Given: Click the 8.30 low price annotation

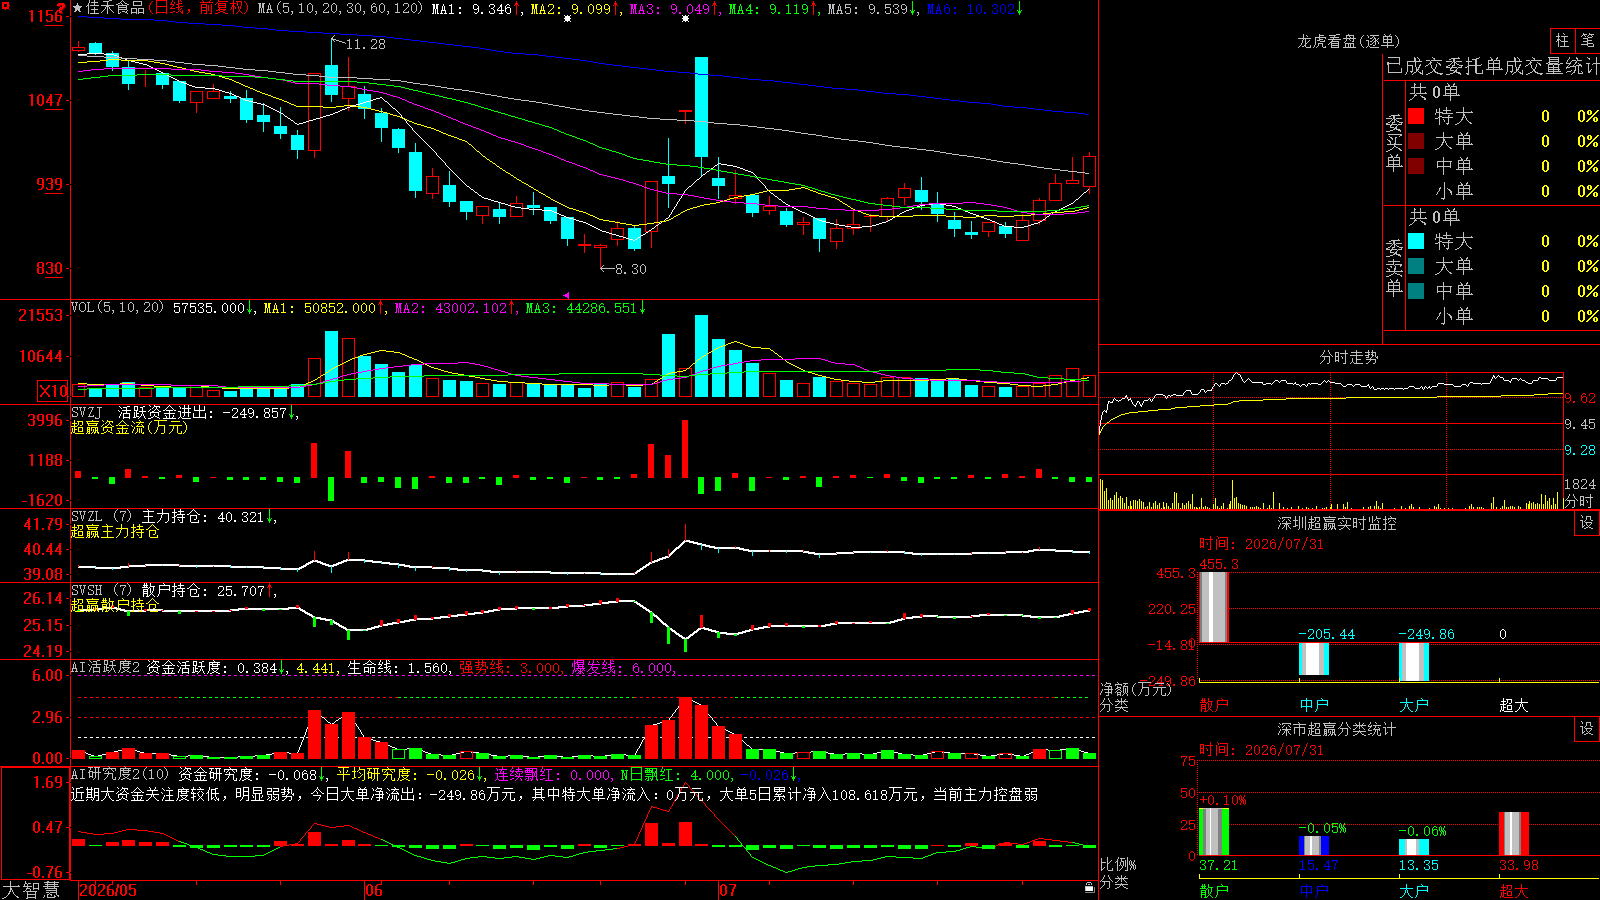Looking at the screenshot, I should pyautogui.click(x=630, y=269).
